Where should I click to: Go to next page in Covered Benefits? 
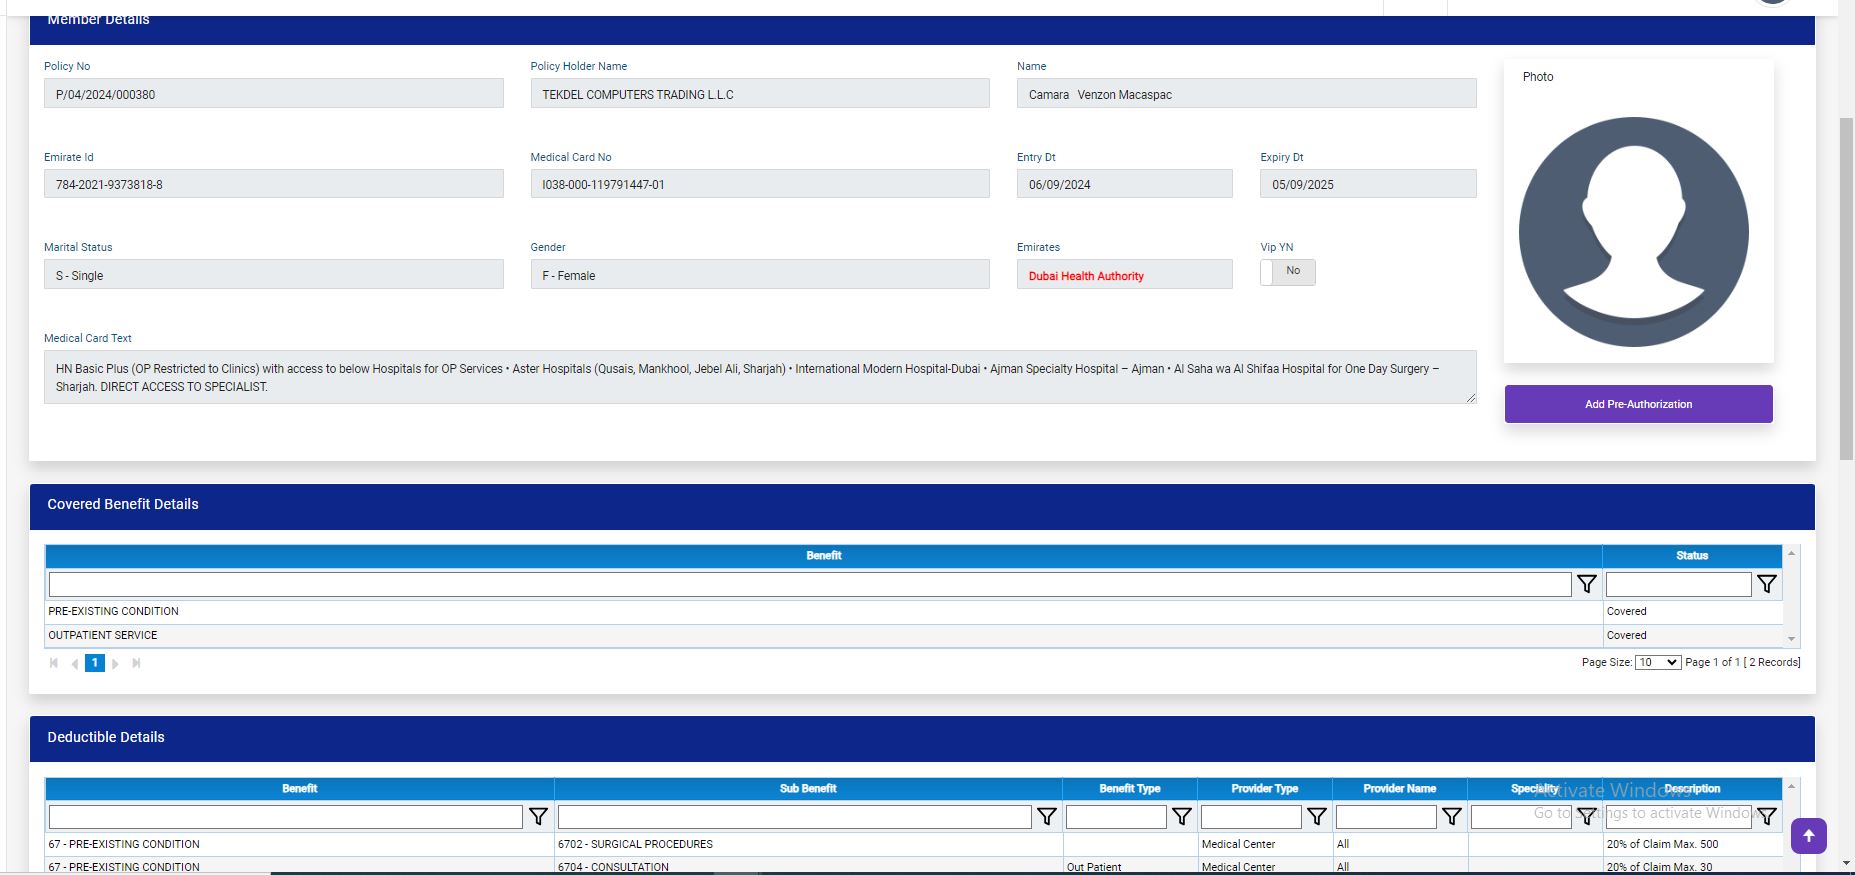(116, 663)
